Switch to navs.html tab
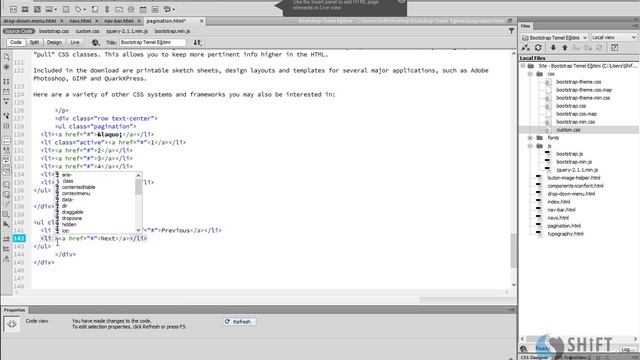The width and height of the screenshot is (640, 360). pos(80,21)
